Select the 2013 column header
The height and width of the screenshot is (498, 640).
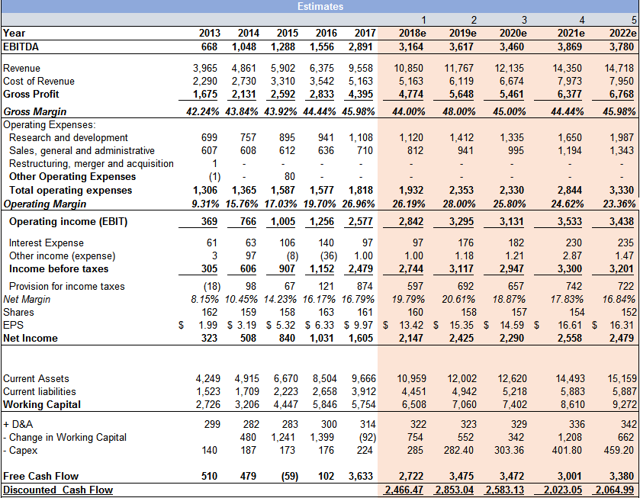pos(209,33)
